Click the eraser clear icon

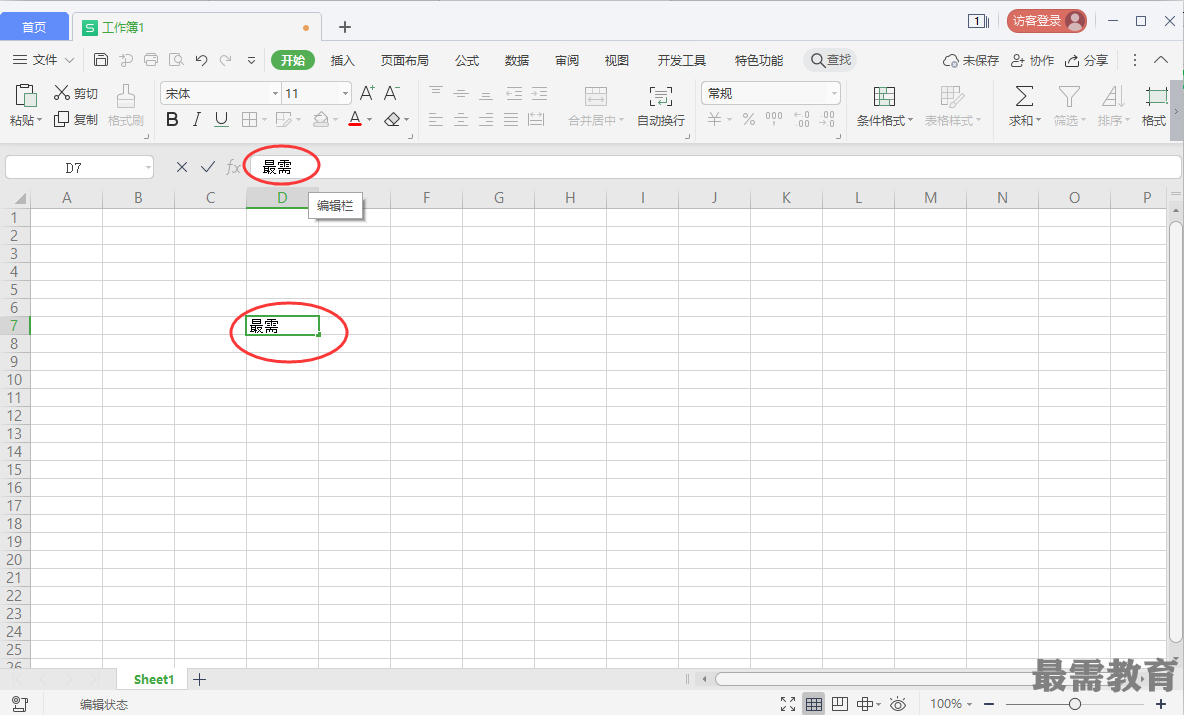392,119
